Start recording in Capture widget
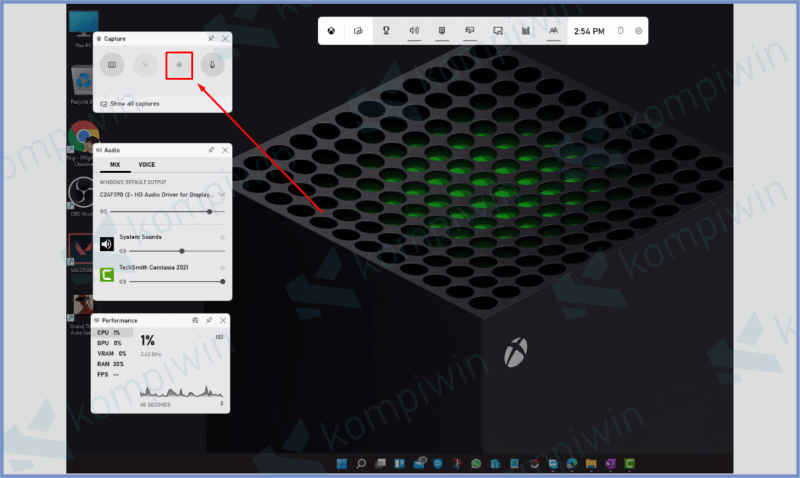 pos(179,65)
